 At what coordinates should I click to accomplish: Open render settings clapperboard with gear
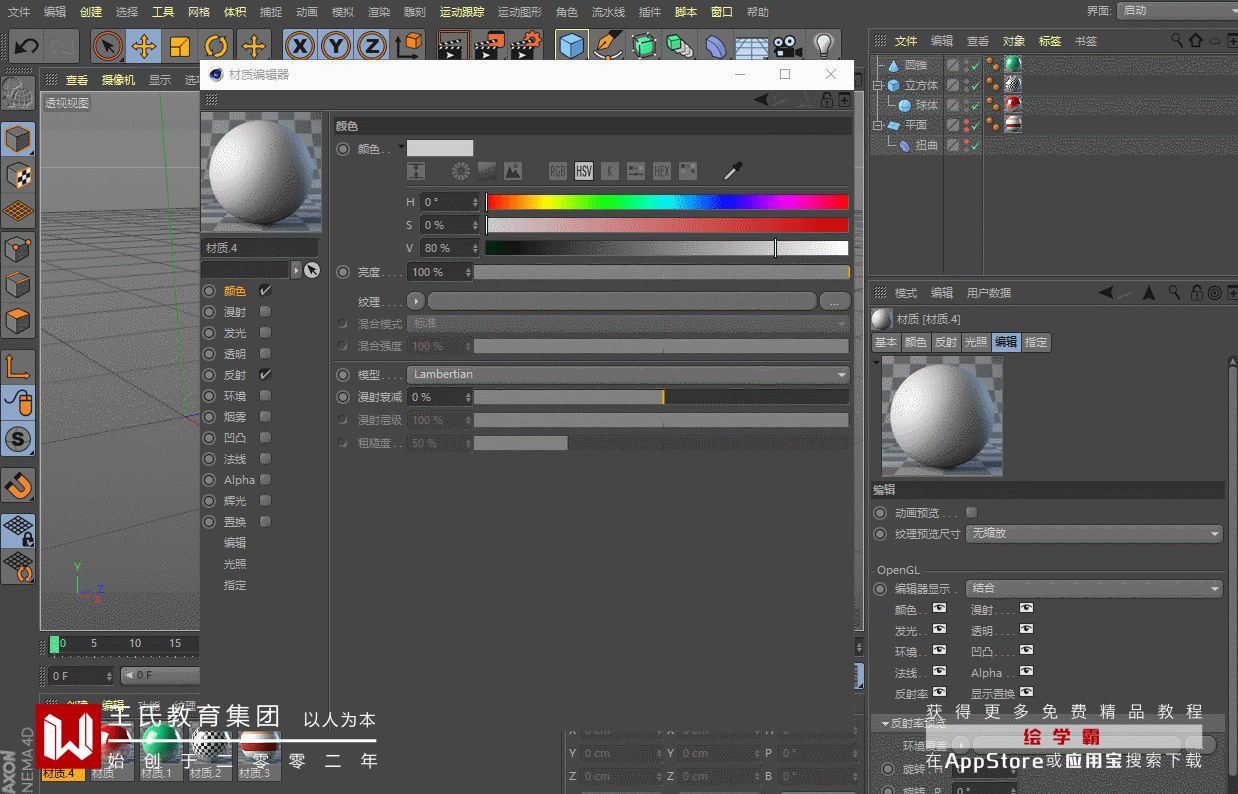[x=525, y=46]
